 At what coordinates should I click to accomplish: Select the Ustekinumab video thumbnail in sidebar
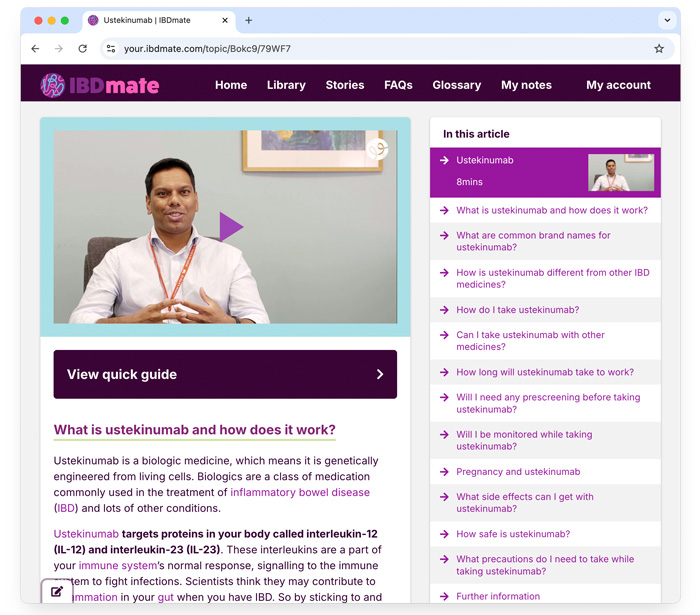621,172
